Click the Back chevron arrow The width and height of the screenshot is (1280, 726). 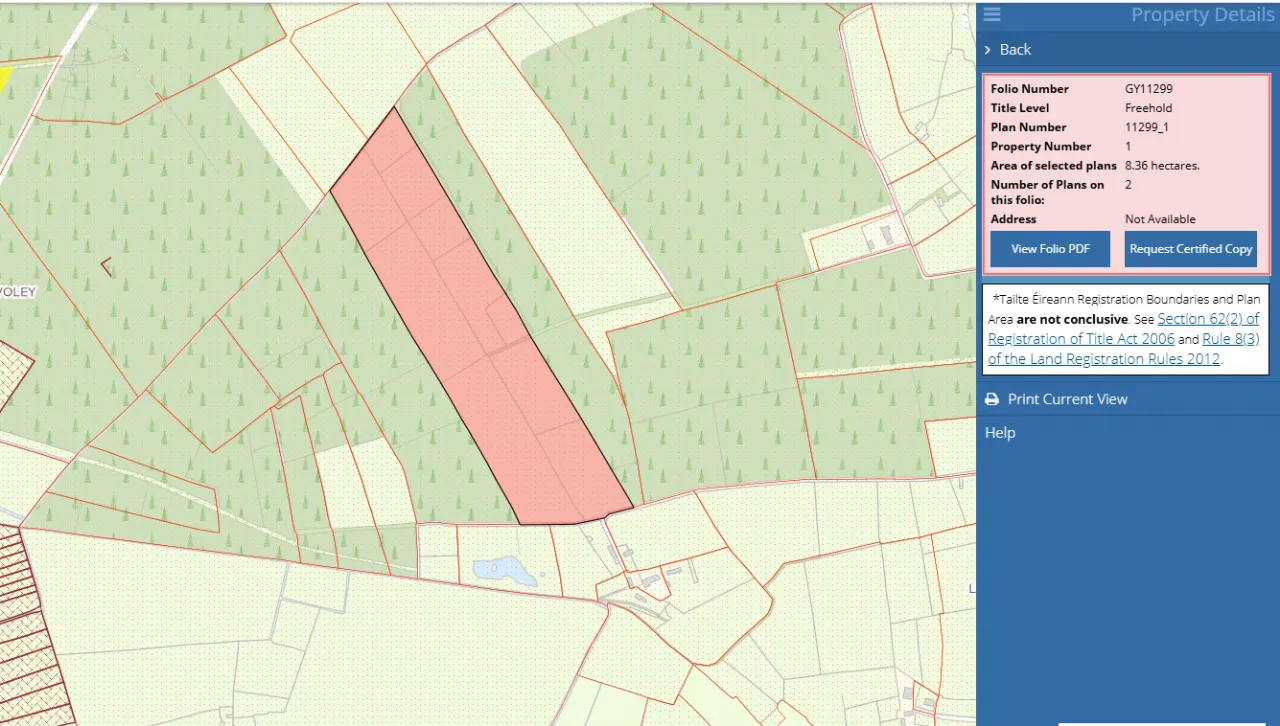tap(988, 50)
